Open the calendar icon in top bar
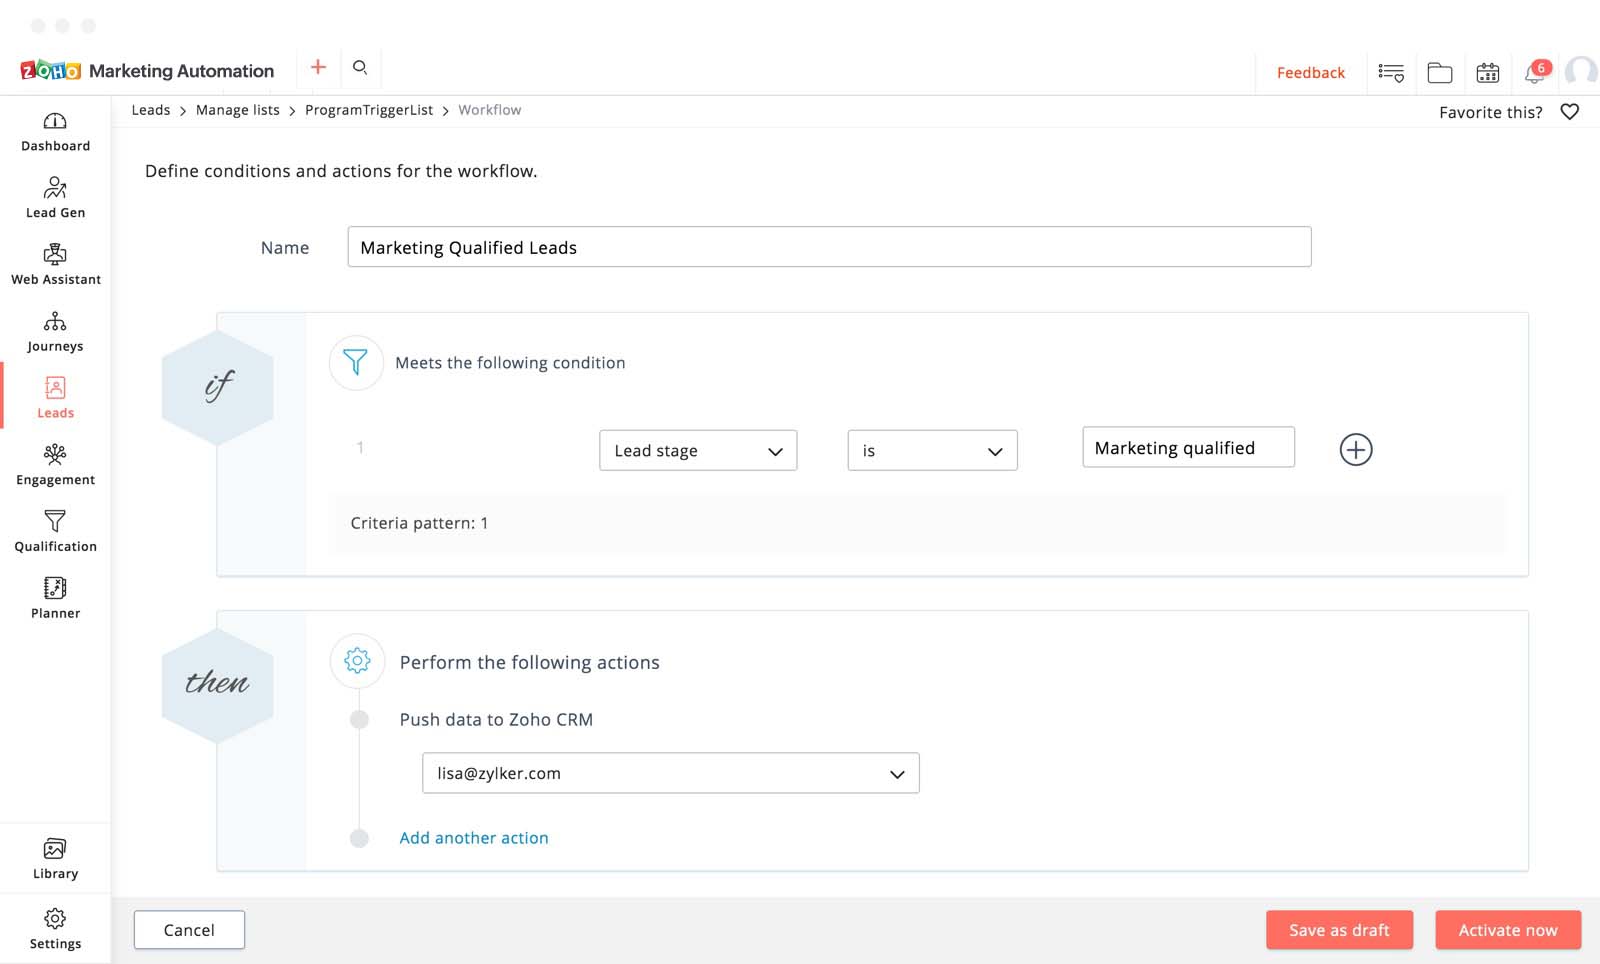The height and width of the screenshot is (964, 1600). point(1488,71)
